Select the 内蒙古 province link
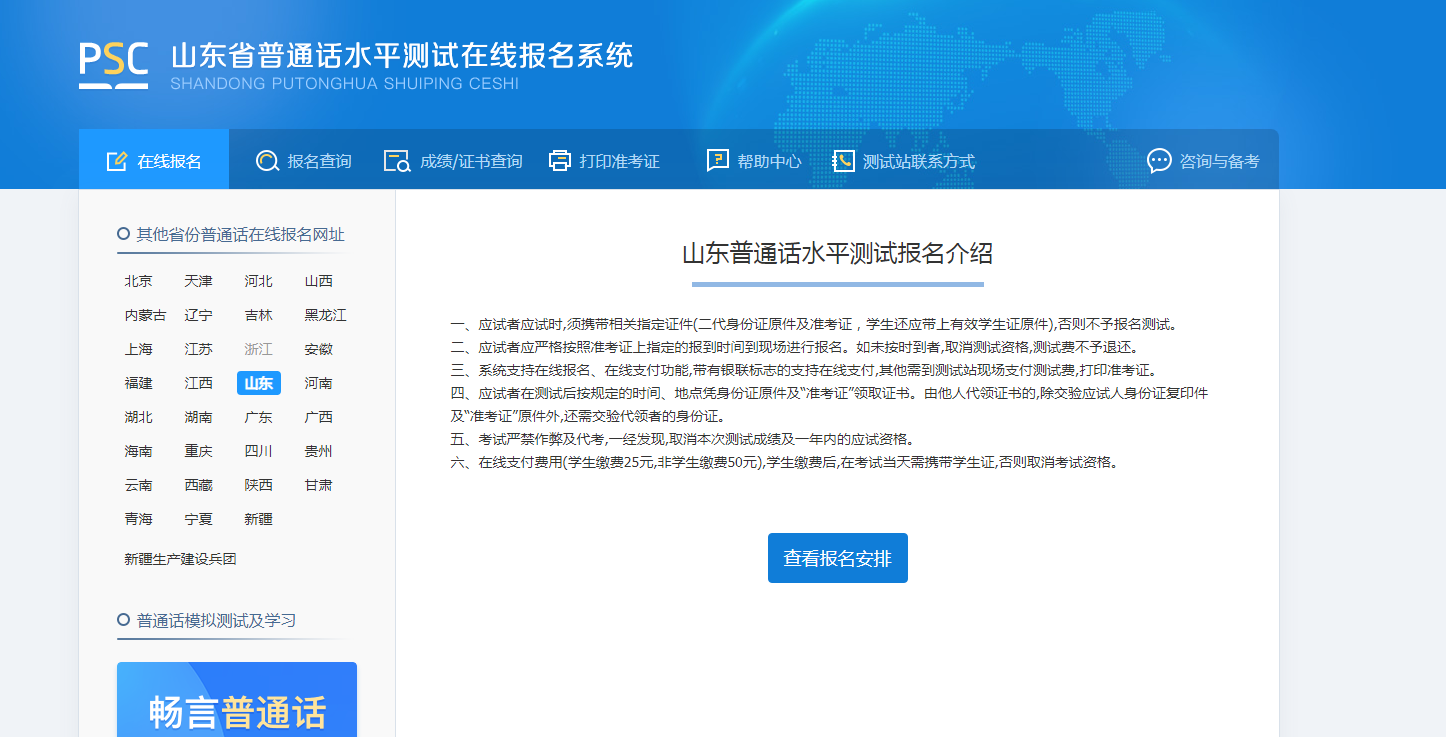The height and width of the screenshot is (737, 1446). [x=146, y=315]
